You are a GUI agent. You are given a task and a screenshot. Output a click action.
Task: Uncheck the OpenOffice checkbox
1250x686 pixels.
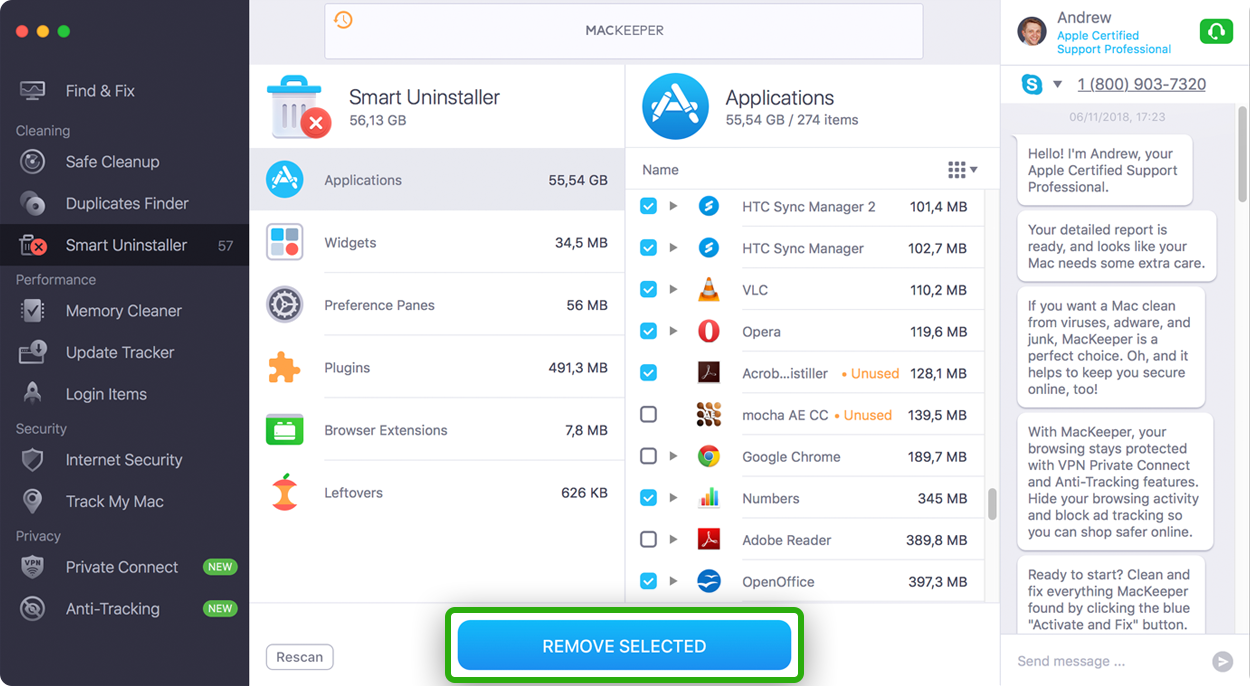(648, 581)
